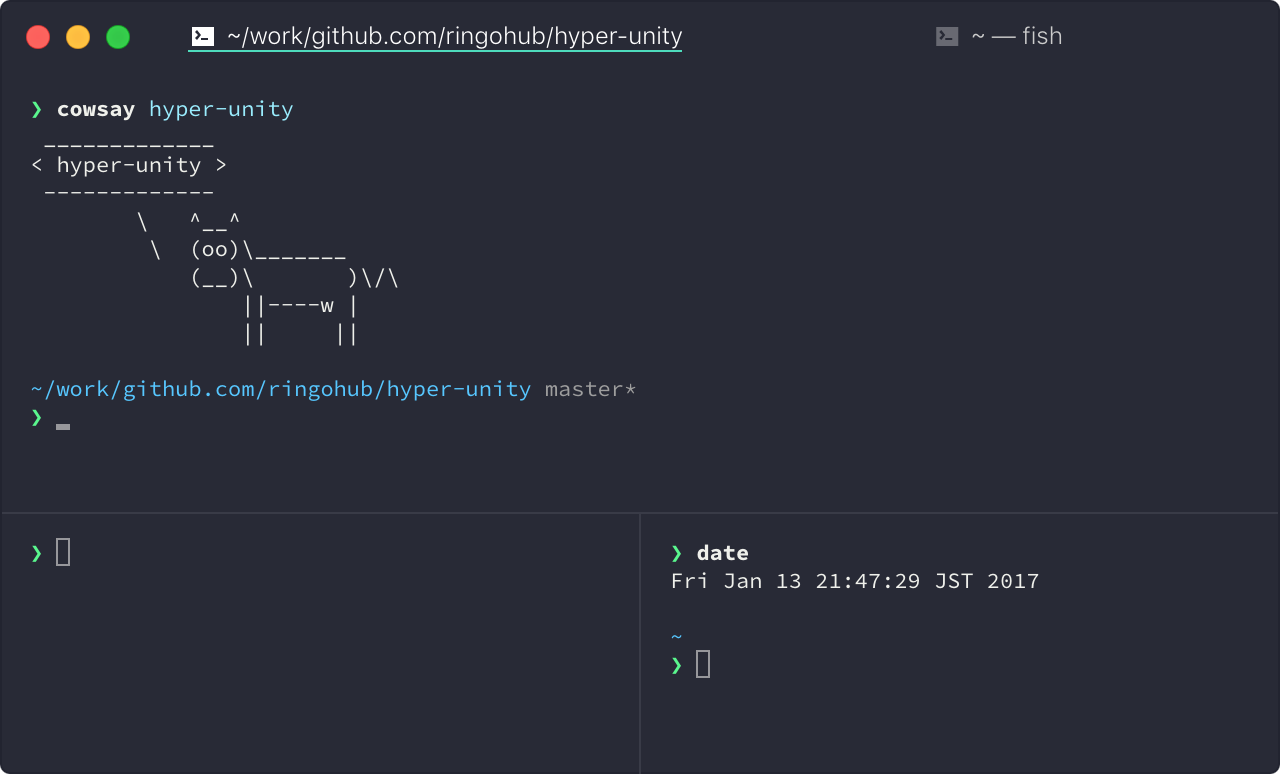Click the path '~/work/github.com/ringohub/hyper-unity' prompt line
Viewport: 1280px width, 774px height.
pyautogui.click(x=281, y=389)
